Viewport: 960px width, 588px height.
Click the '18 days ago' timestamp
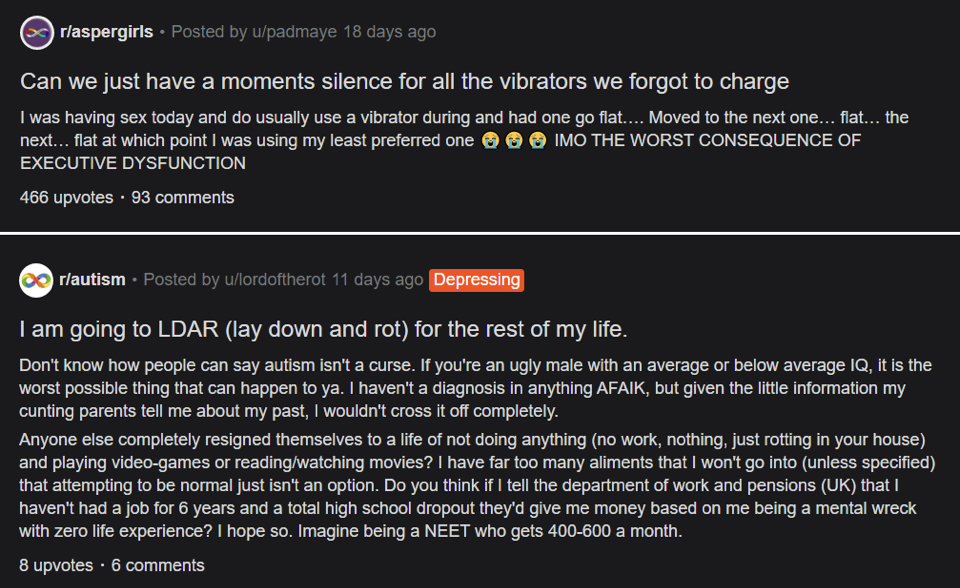(389, 32)
